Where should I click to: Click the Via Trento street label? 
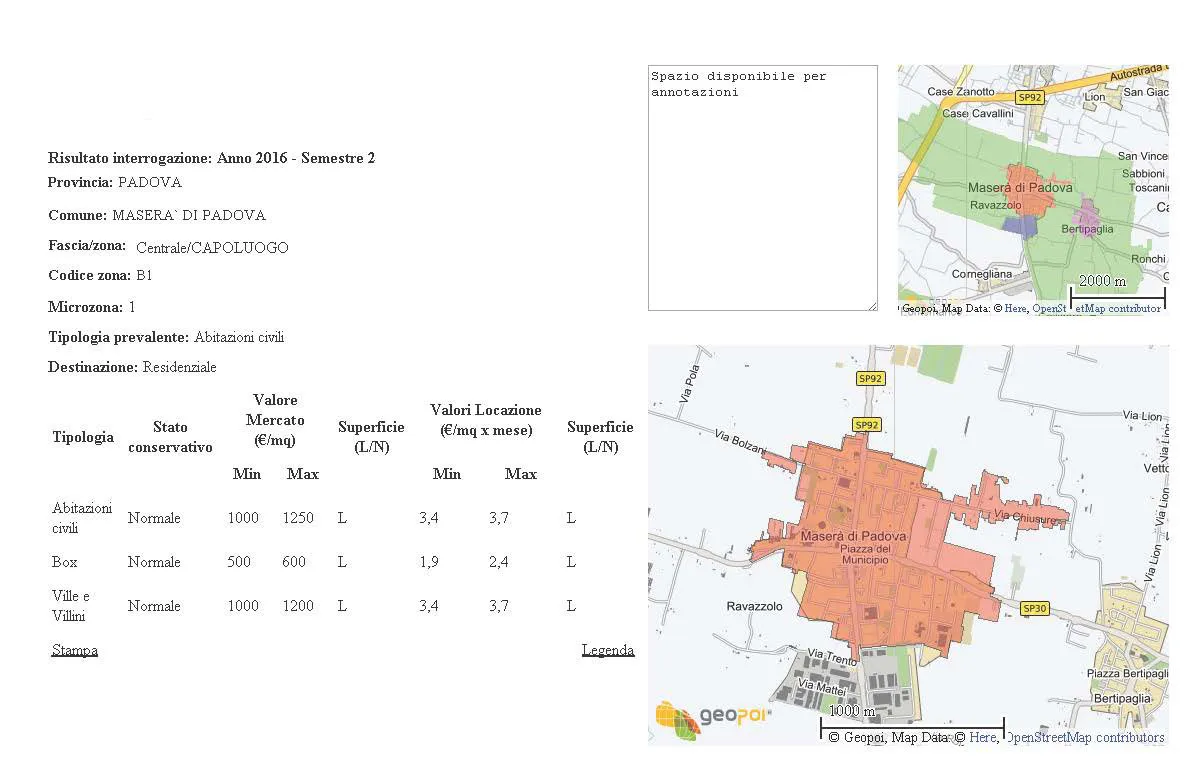pos(833,659)
